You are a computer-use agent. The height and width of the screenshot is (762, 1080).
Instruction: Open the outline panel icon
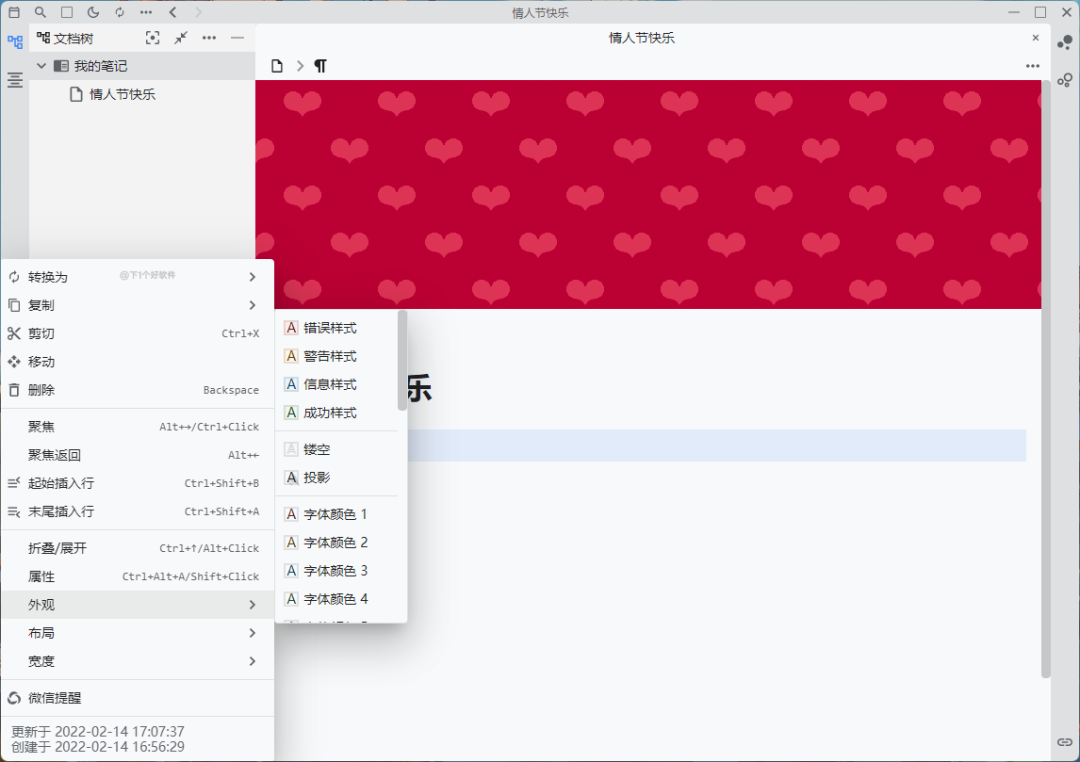[x=14, y=81]
